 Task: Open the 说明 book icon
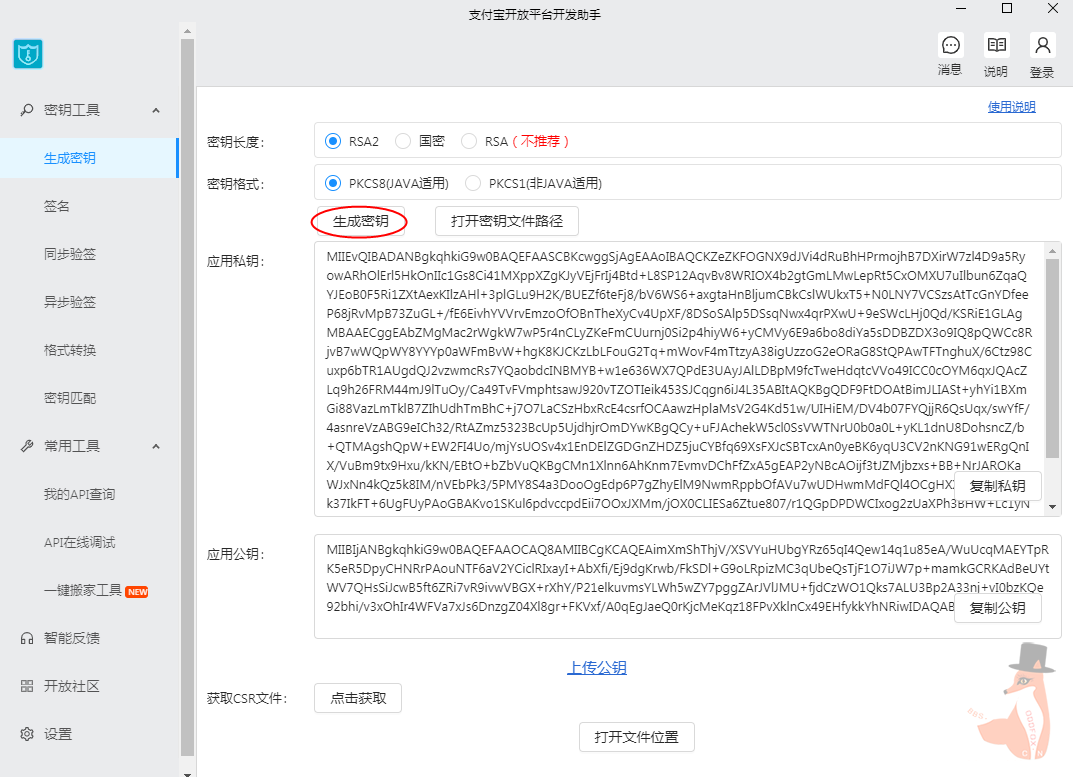point(996,46)
